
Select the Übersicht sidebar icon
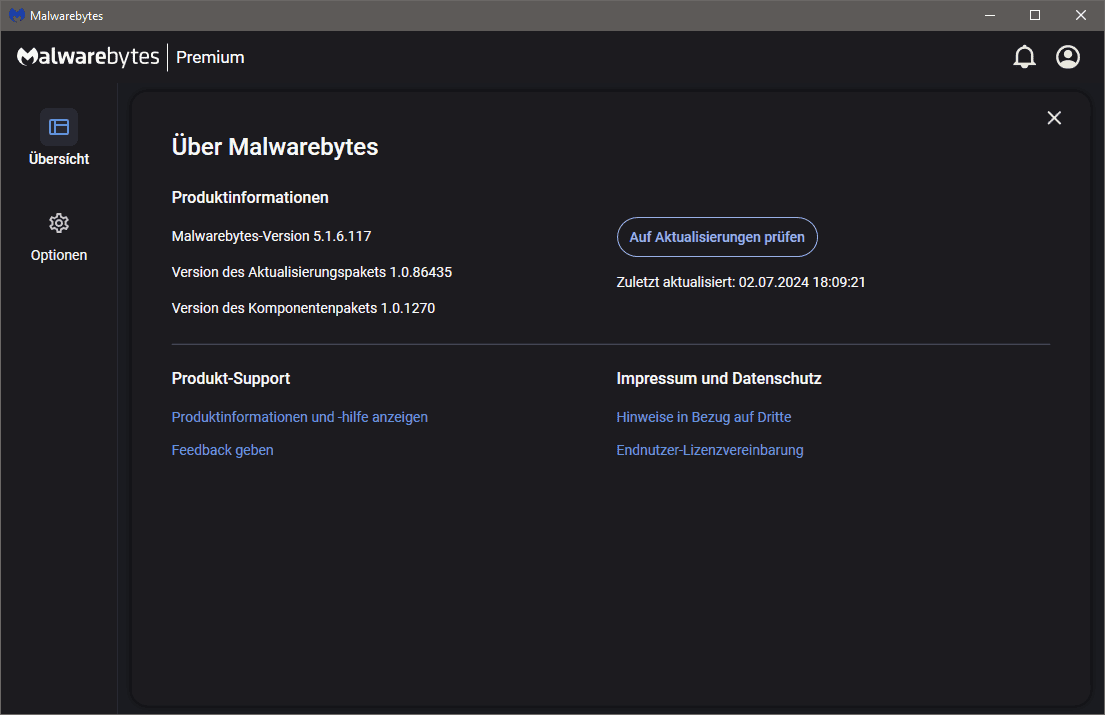tap(58, 127)
